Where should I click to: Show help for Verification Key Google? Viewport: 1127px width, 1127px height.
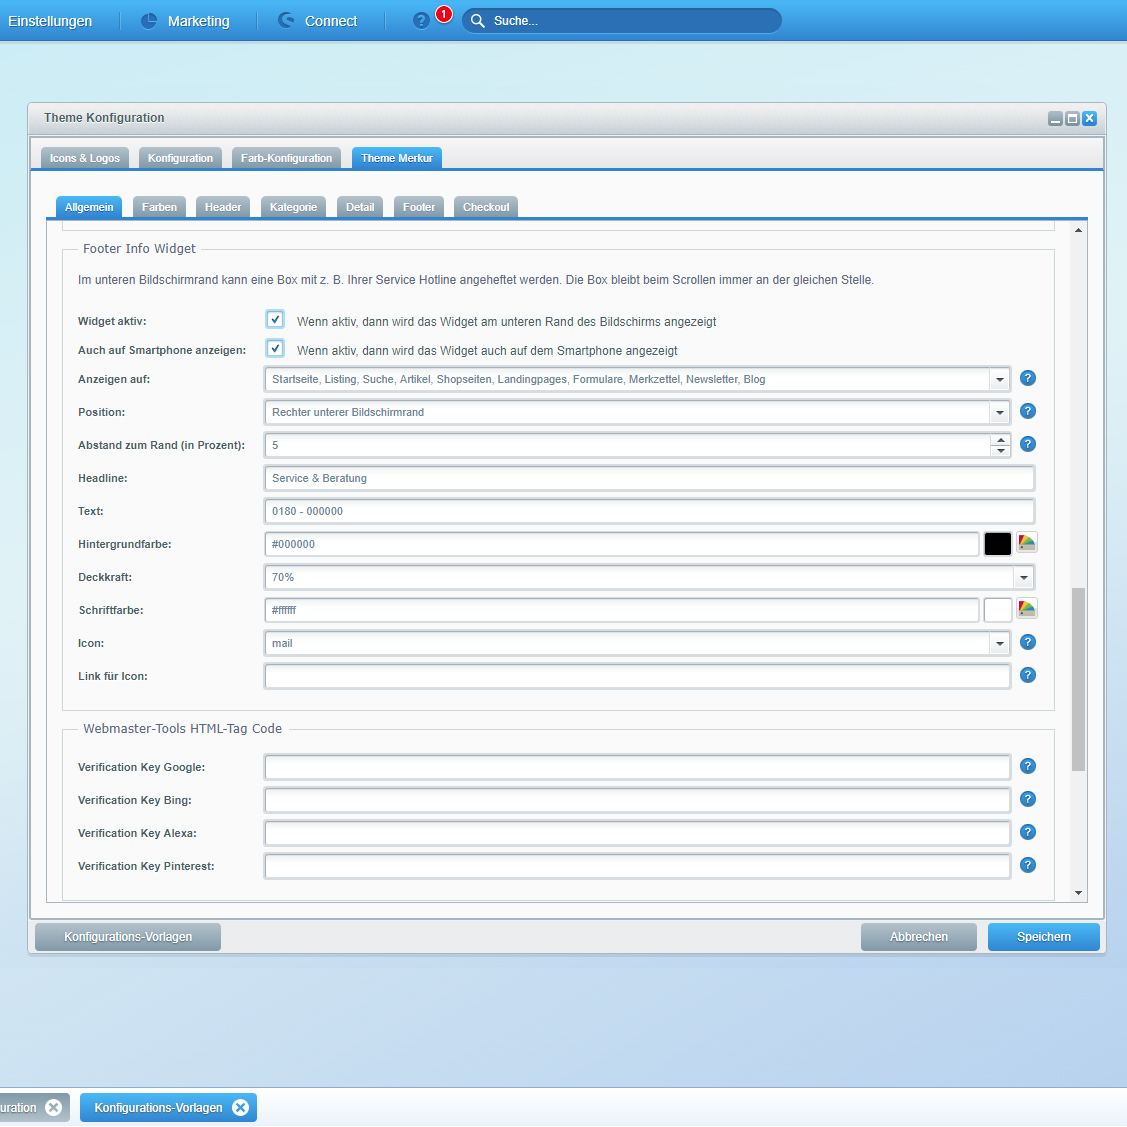tap(1027, 766)
